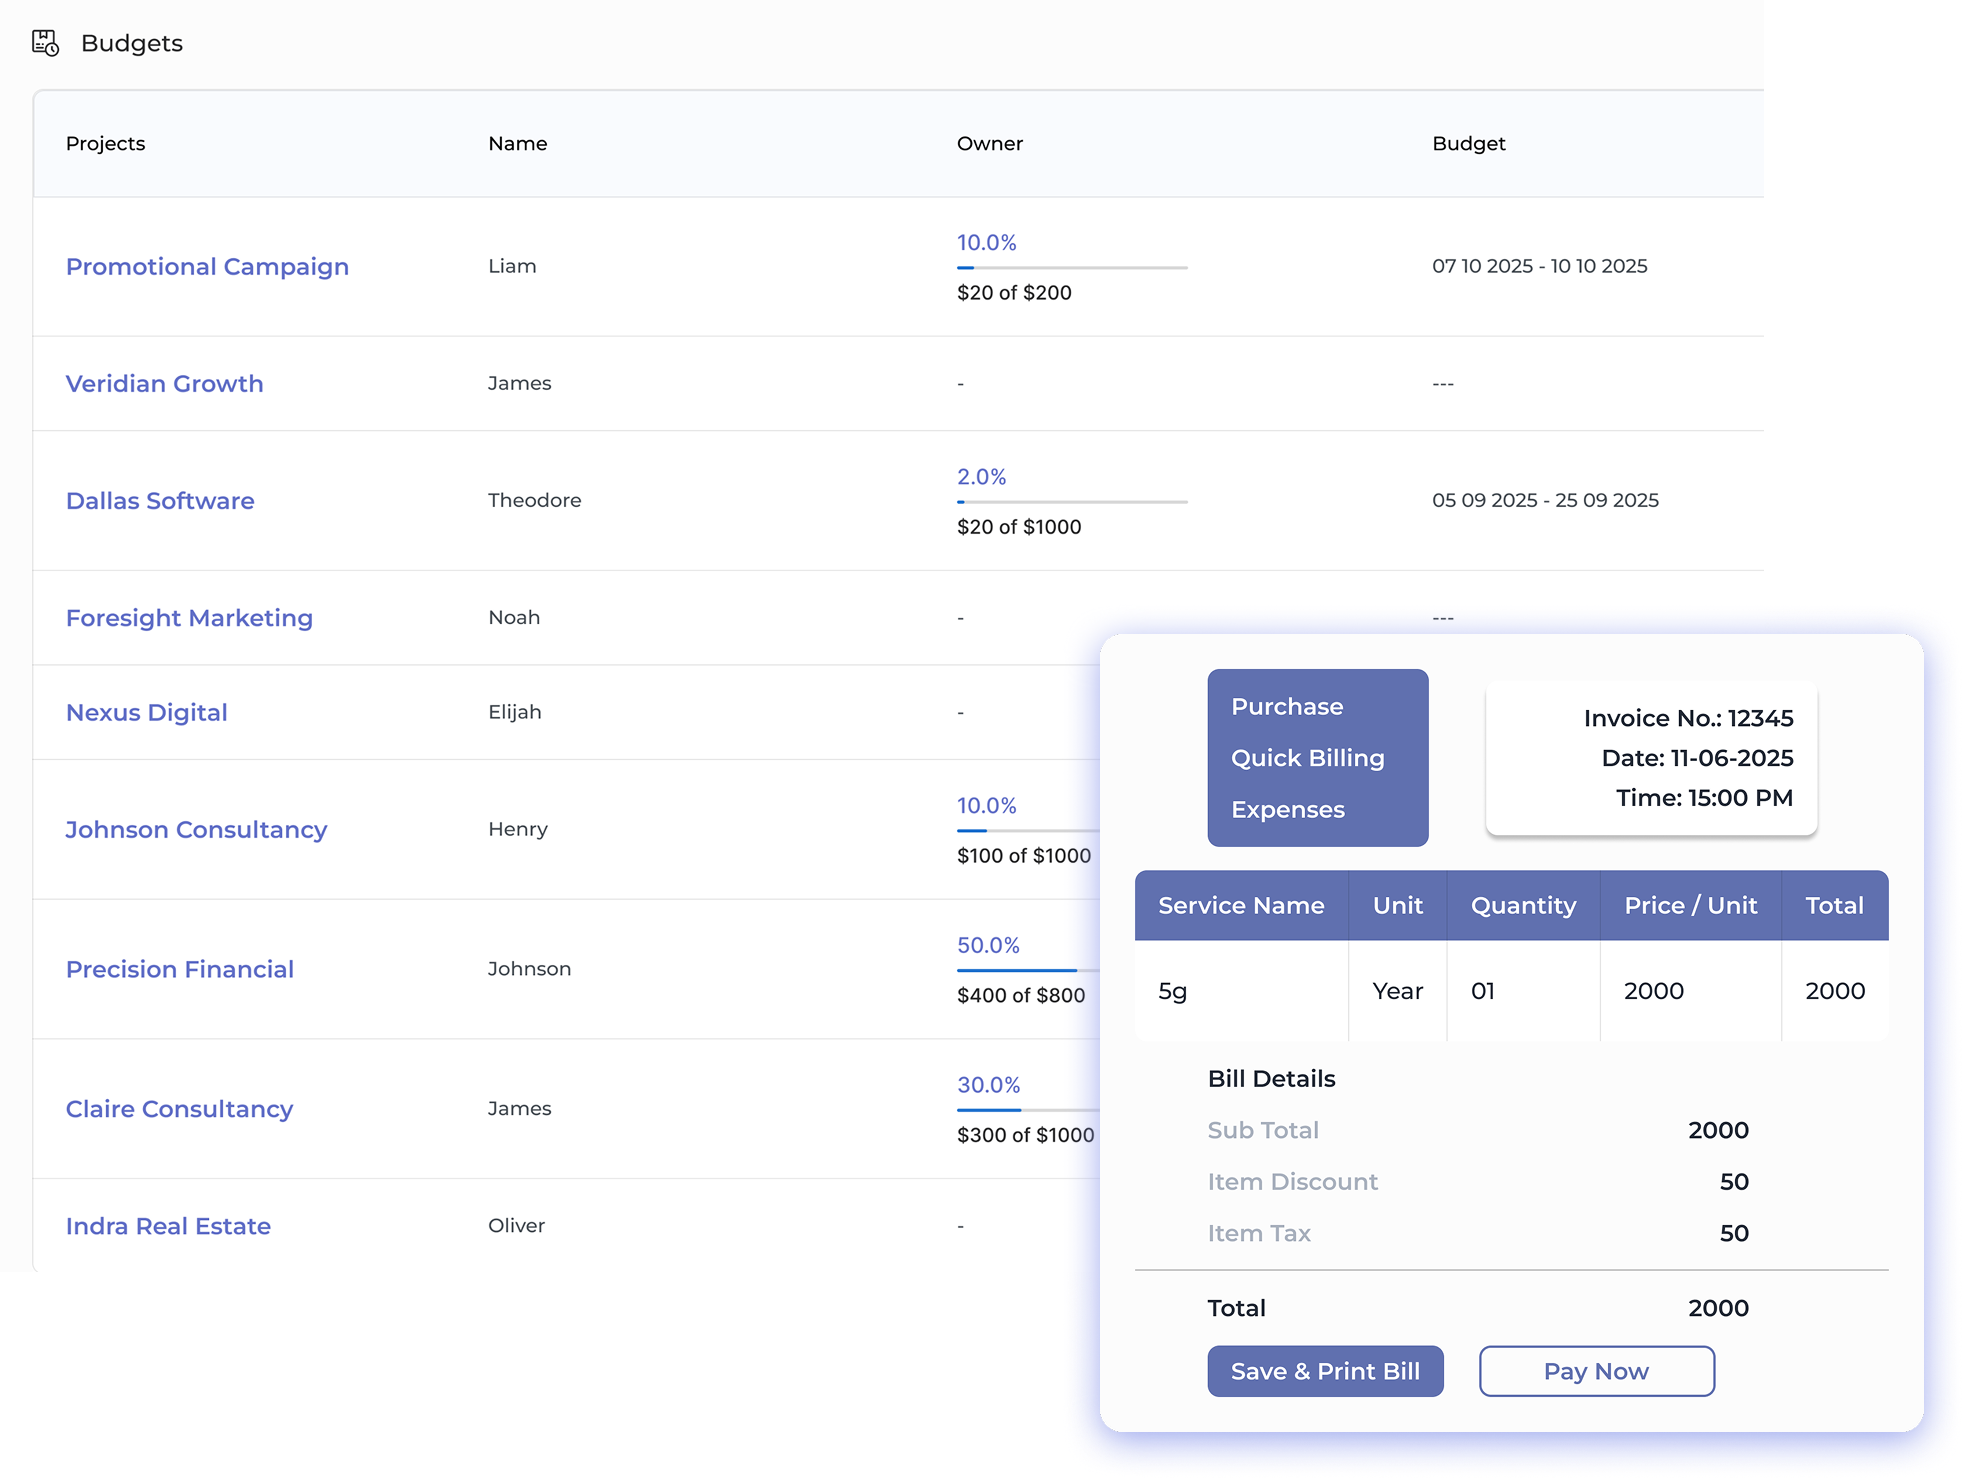The height and width of the screenshot is (1480, 1964).
Task: Open the Foresight Marketing project
Action: [x=189, y=617]
